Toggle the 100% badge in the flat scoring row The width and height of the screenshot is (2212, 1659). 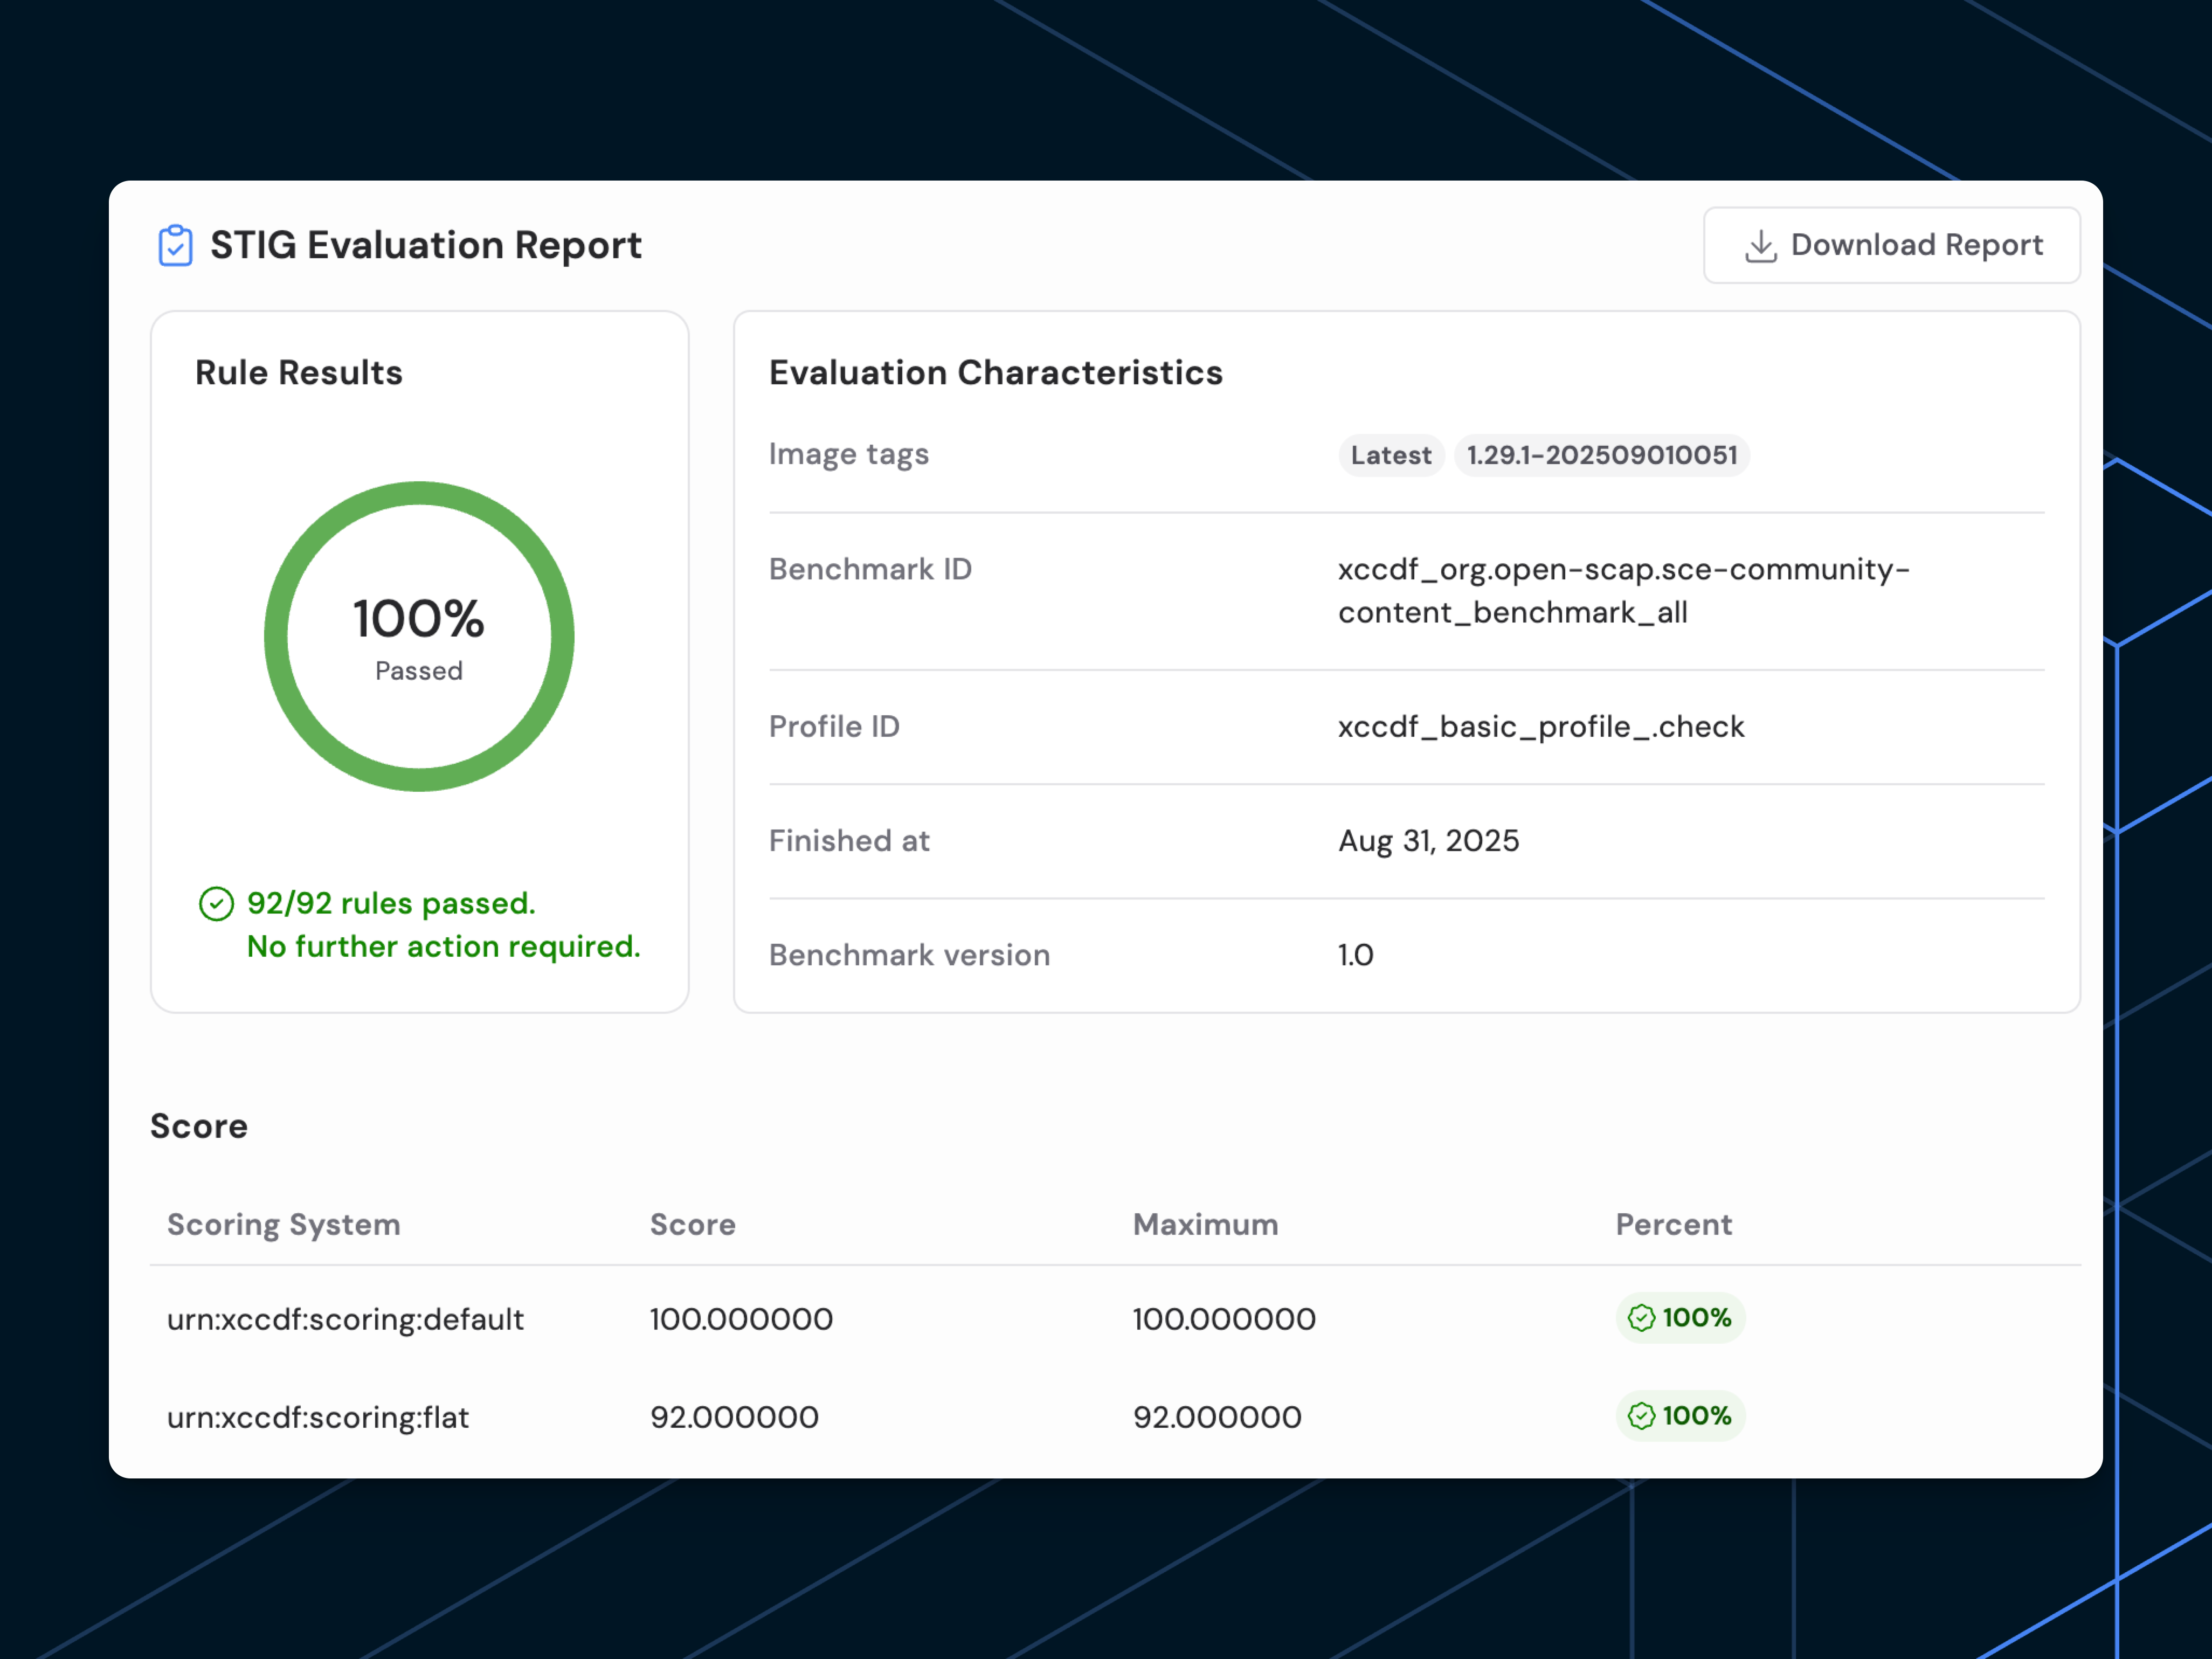coord(1679,1416)
